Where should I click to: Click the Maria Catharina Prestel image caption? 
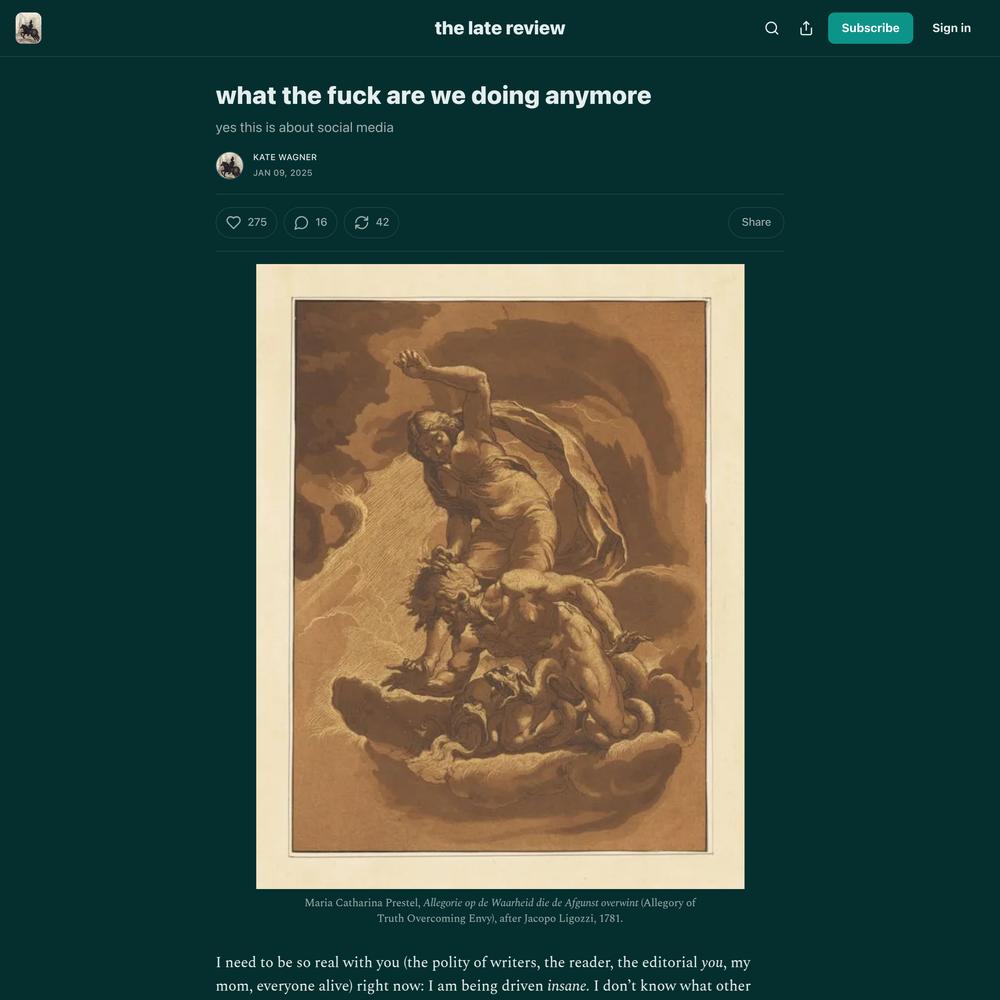point(500,910)
